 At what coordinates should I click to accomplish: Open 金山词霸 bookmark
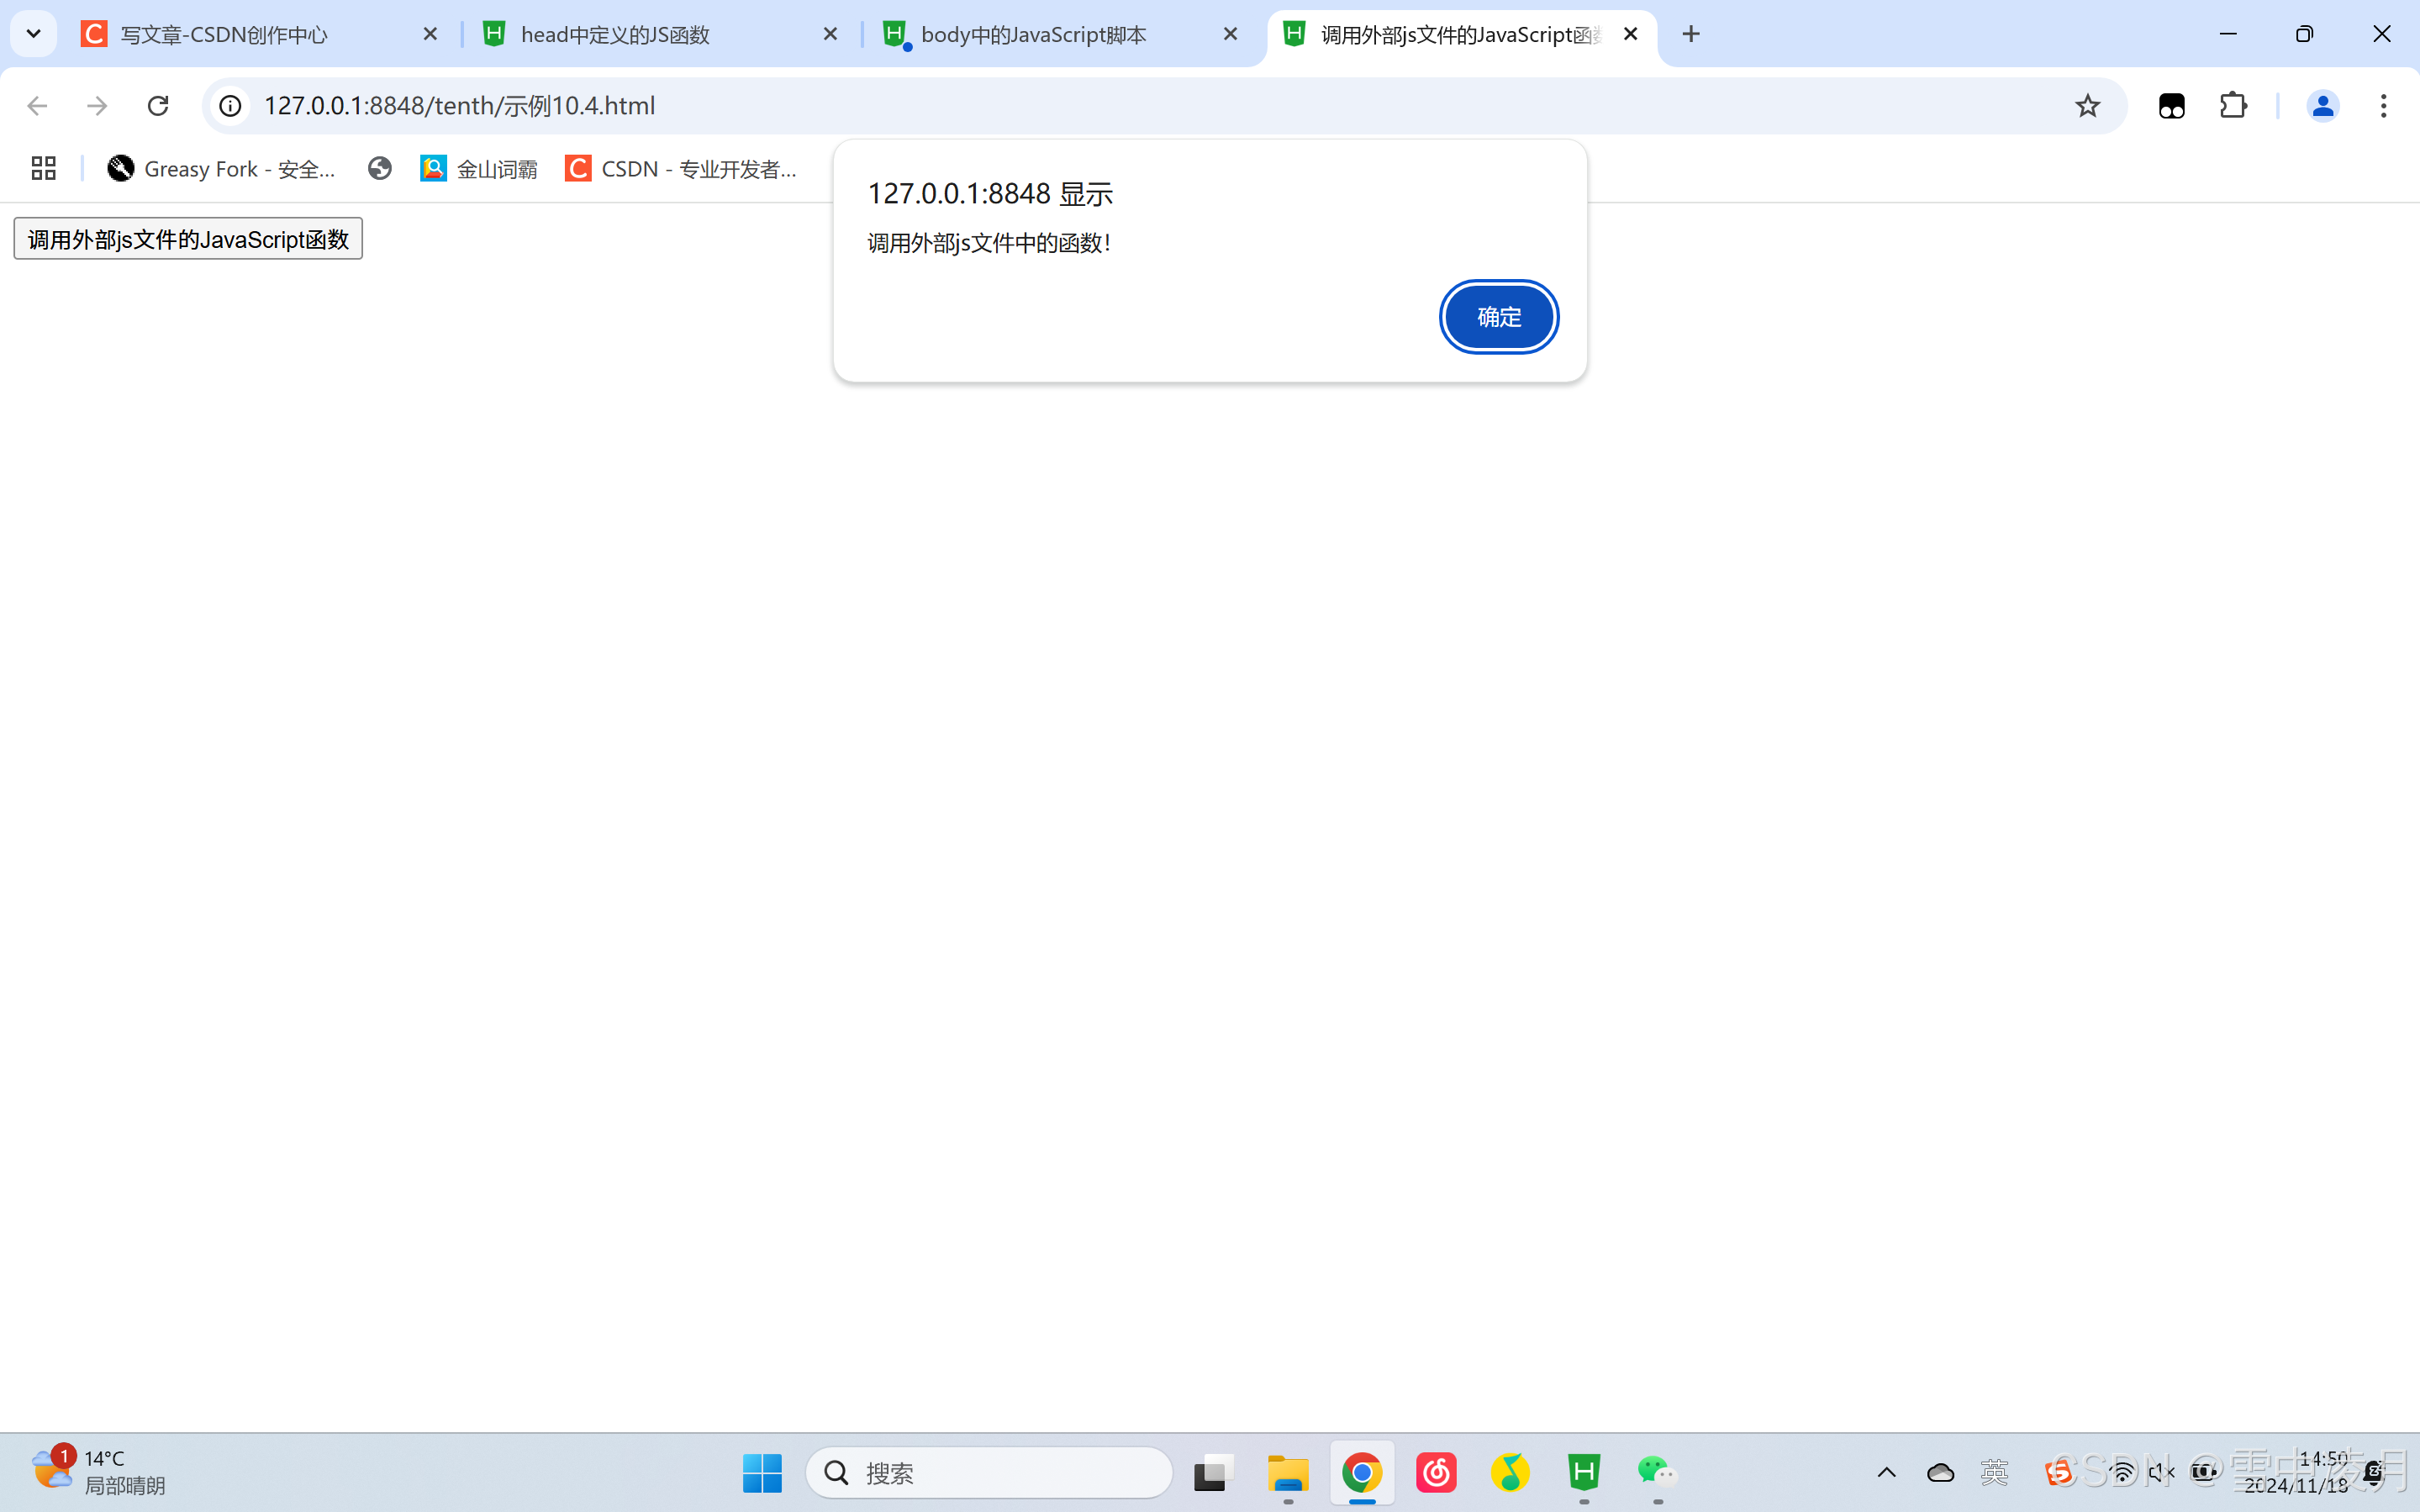(x=479, y=168)
